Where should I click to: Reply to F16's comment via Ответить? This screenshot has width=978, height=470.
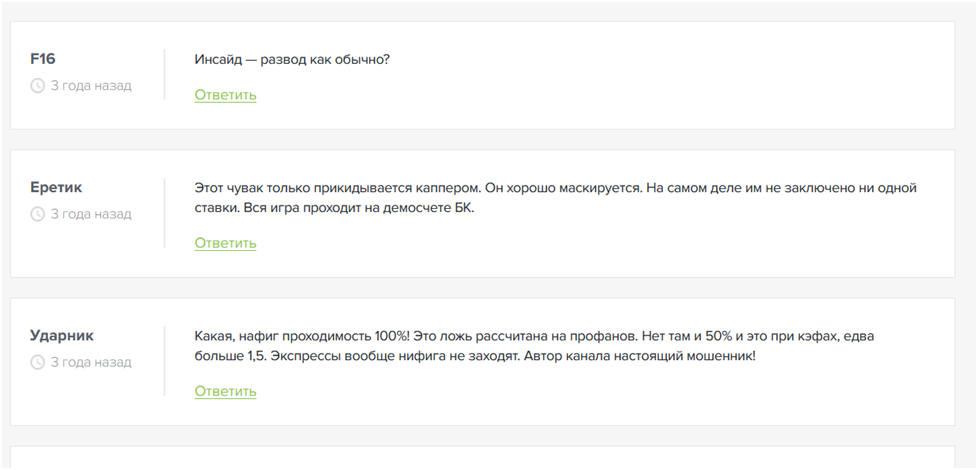(x=225, y=95)
